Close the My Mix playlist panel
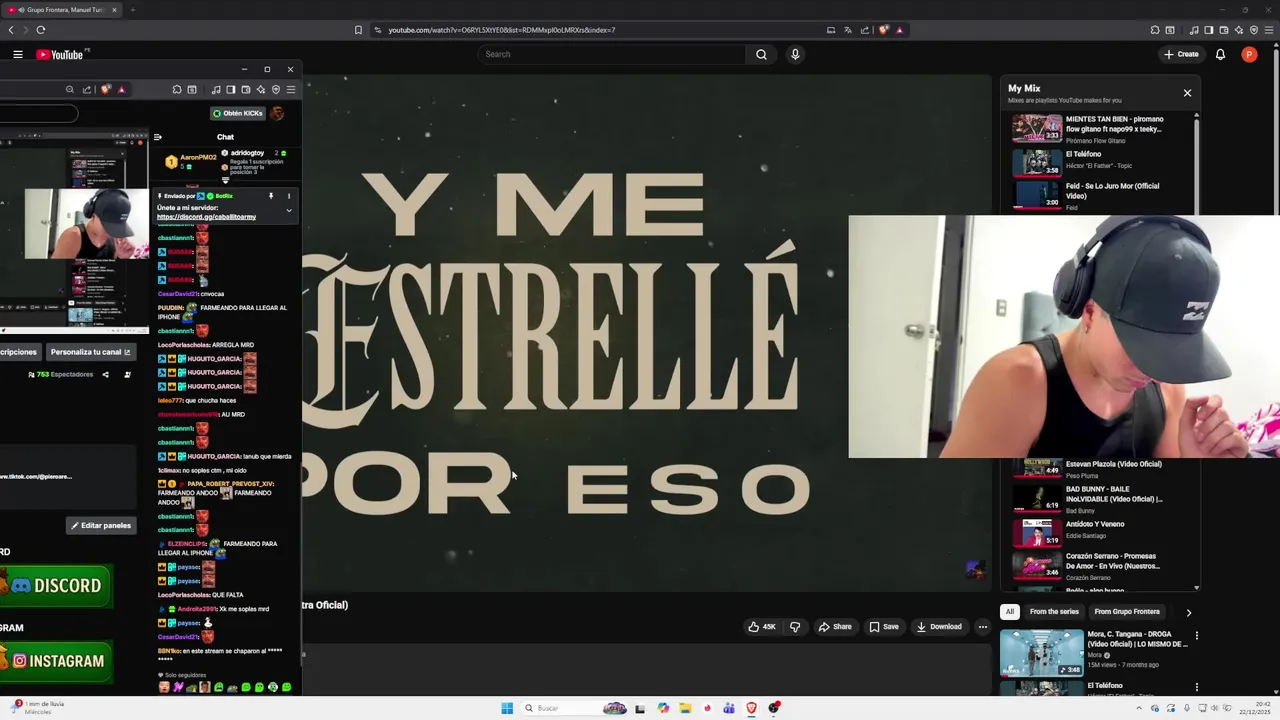Screen dimensions: 1280x720 pos(1187,93)
